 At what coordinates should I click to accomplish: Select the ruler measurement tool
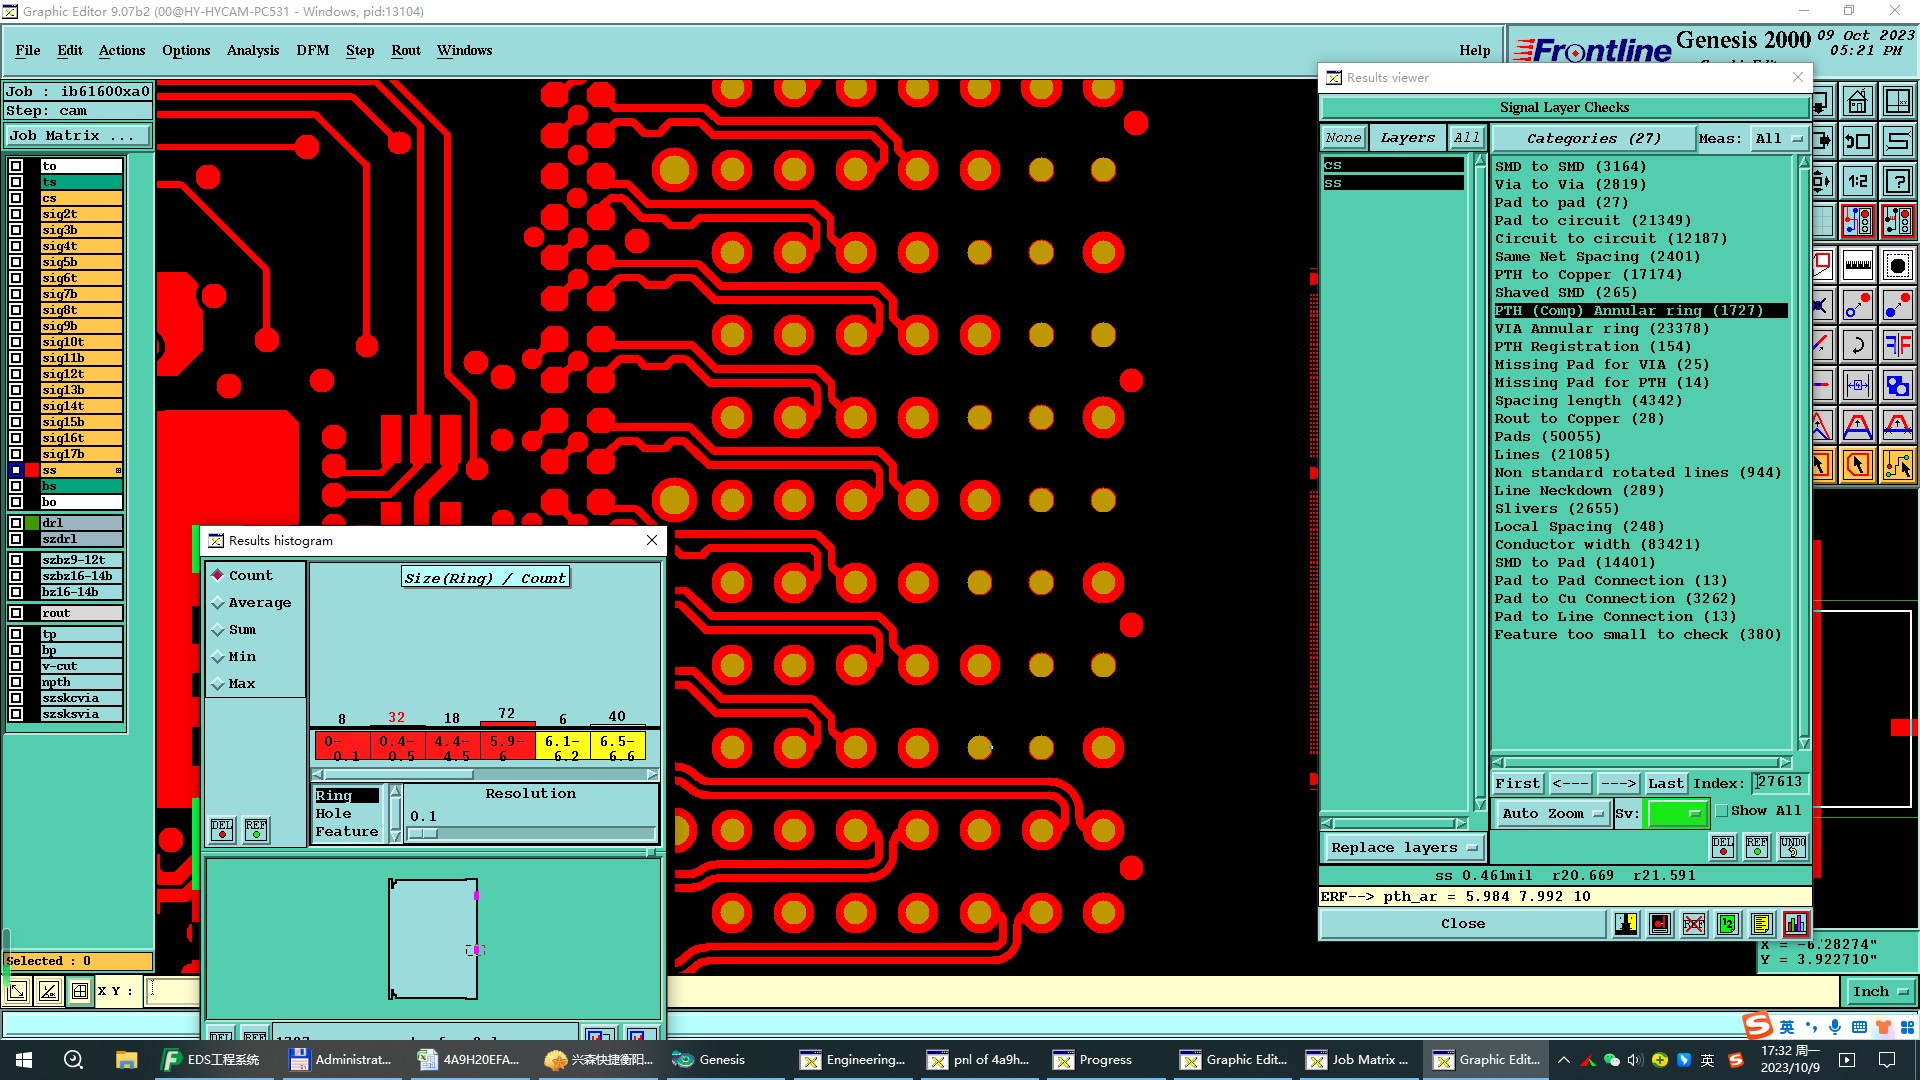coord(1858,265)
